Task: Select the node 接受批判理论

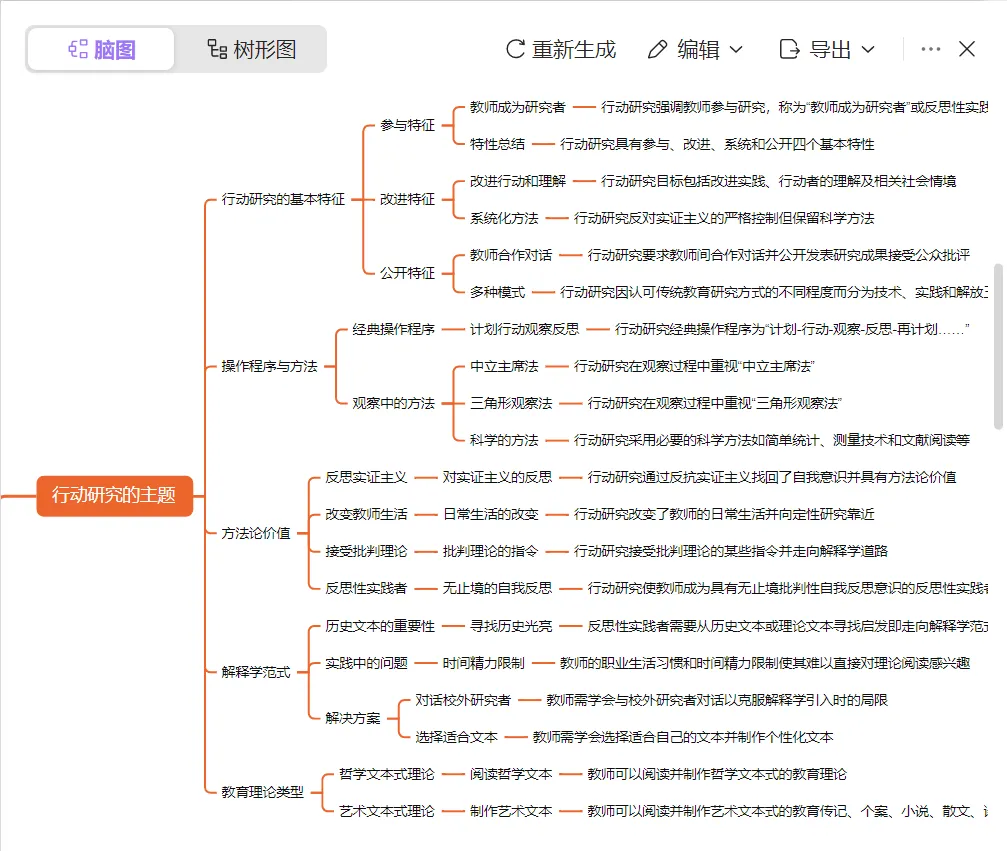Action: click(366, 552)
